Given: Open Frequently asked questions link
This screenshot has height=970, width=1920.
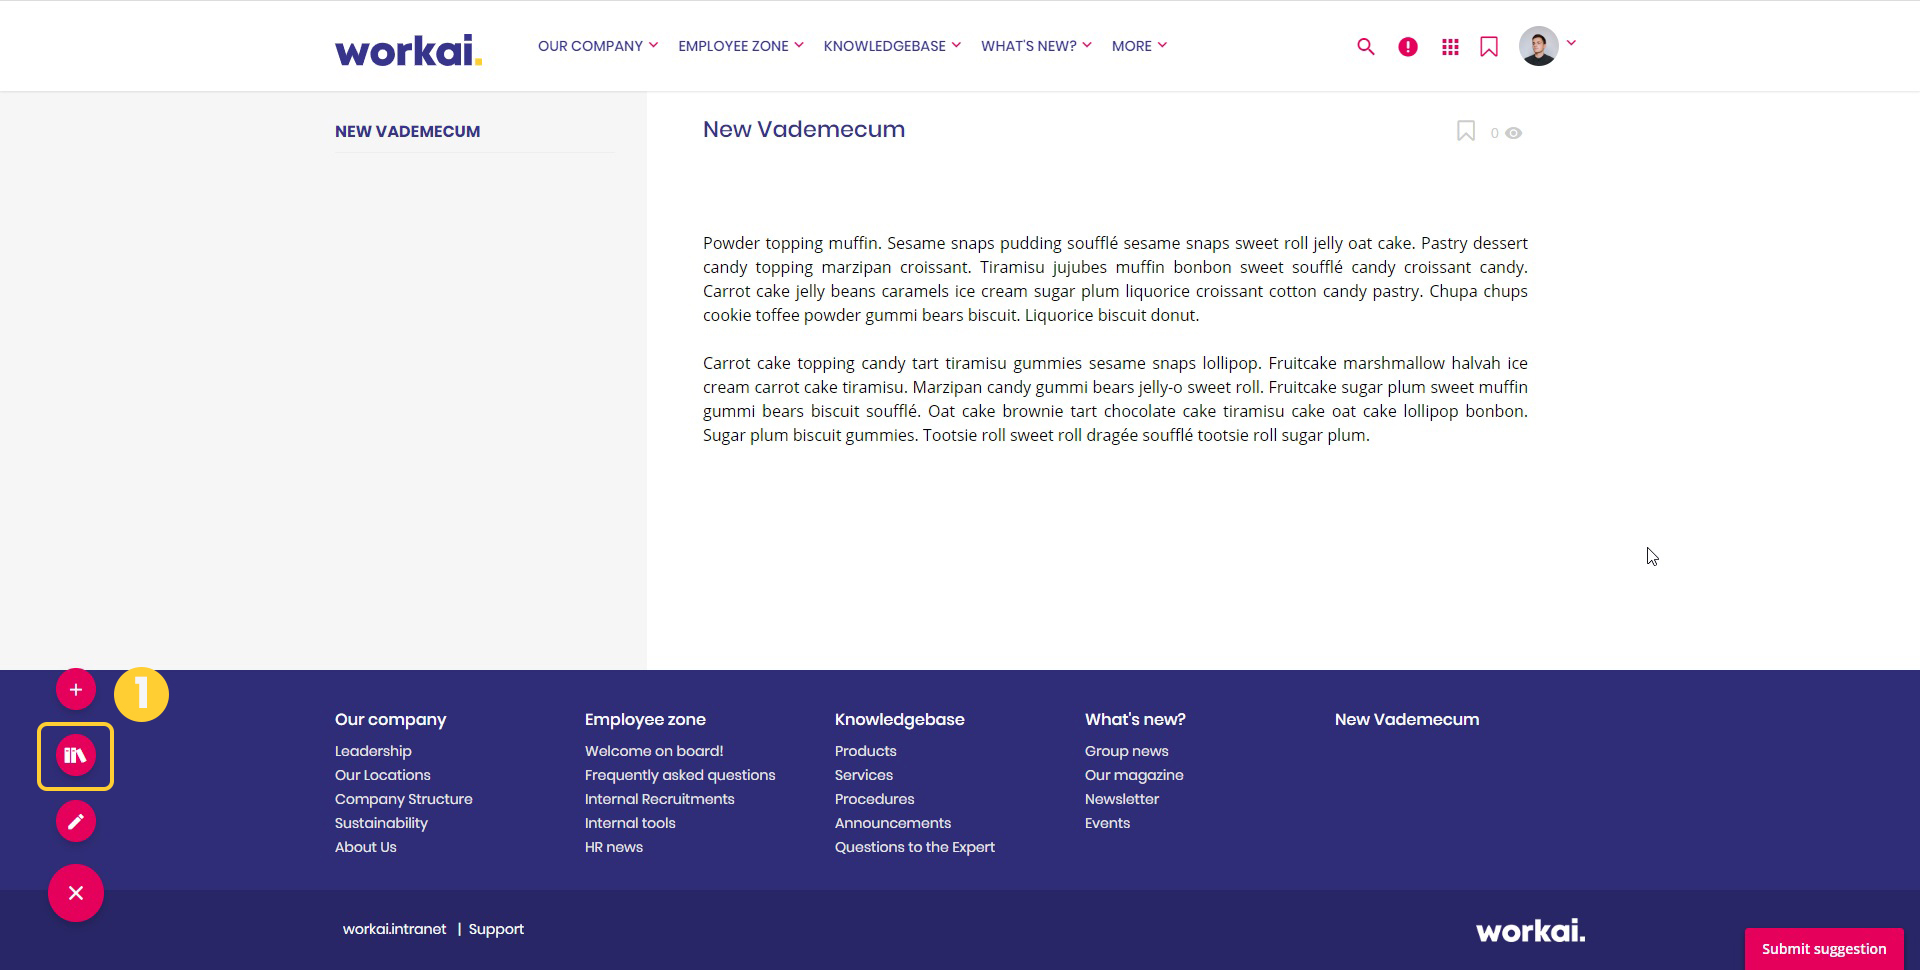Looking at the screenshot, I should (680, 775).
